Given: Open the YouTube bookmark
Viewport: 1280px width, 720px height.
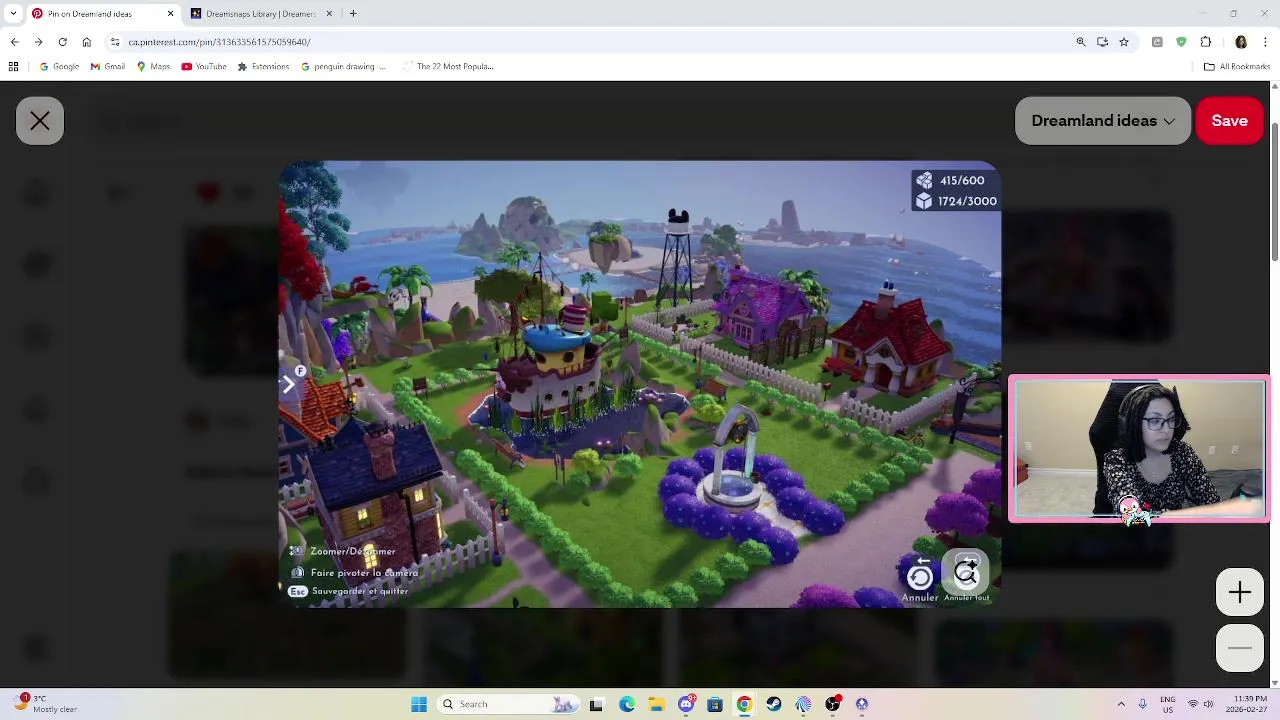Looking at the screenshot, I should point(204,67).
